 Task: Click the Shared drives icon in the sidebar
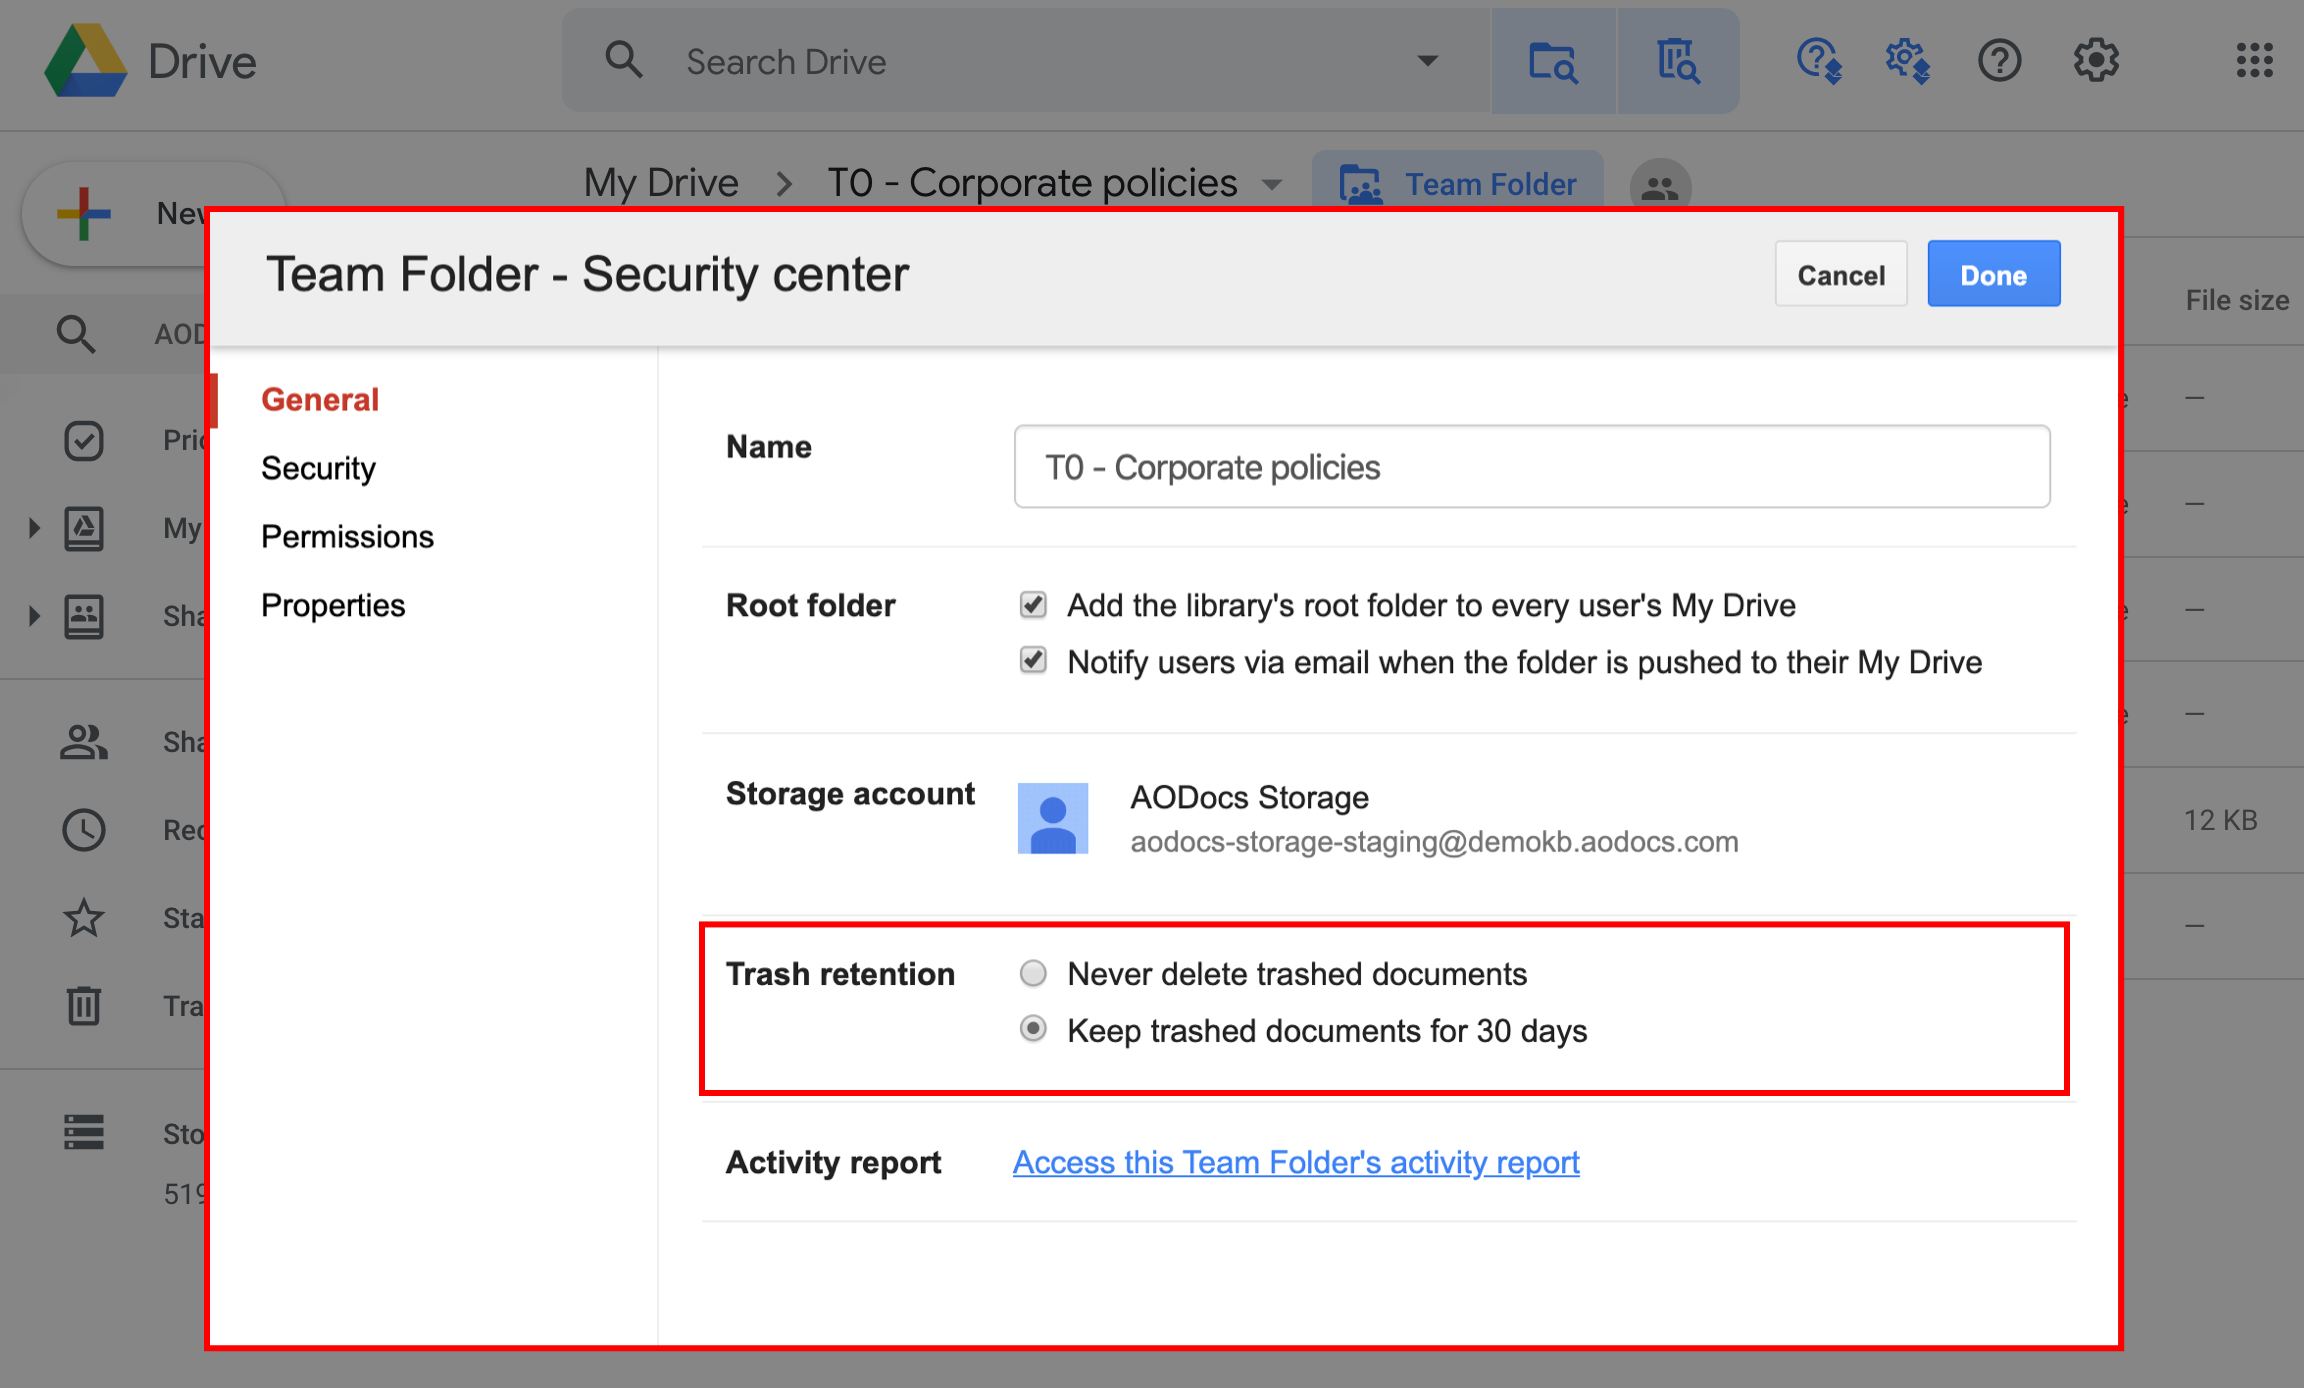pos(83,616)
